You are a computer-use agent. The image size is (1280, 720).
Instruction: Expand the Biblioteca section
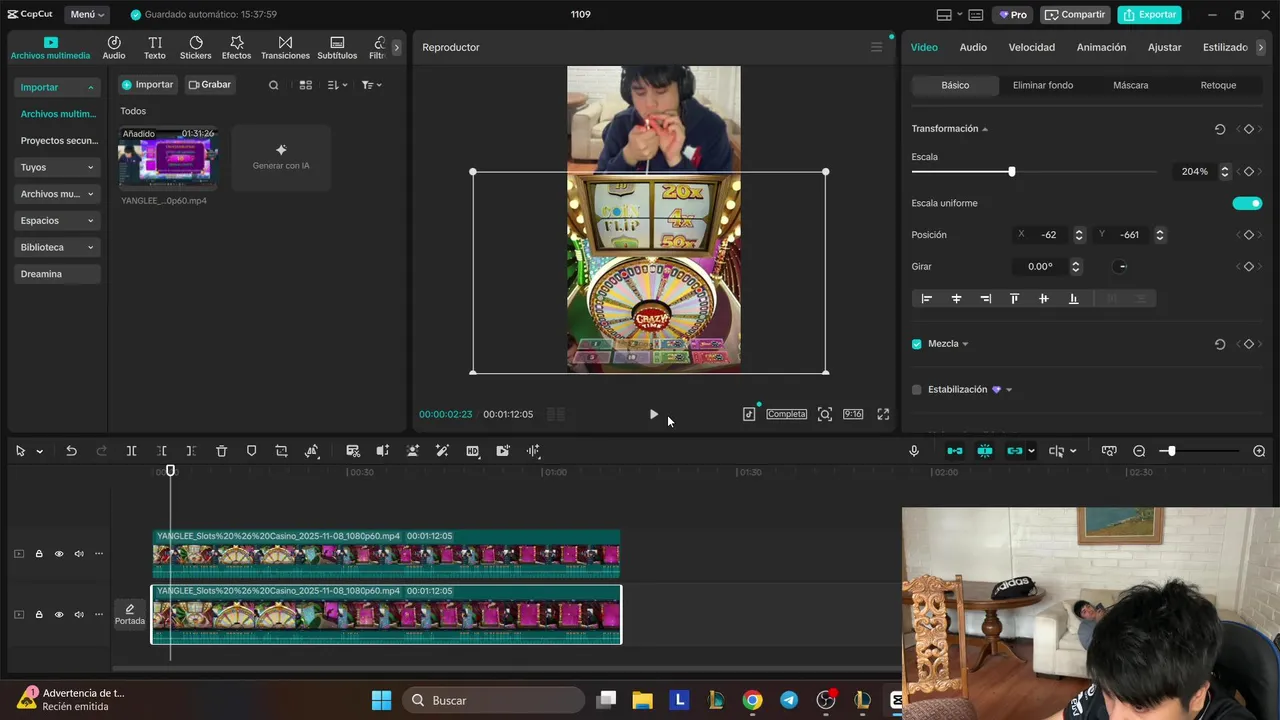(x=58, y=247)
